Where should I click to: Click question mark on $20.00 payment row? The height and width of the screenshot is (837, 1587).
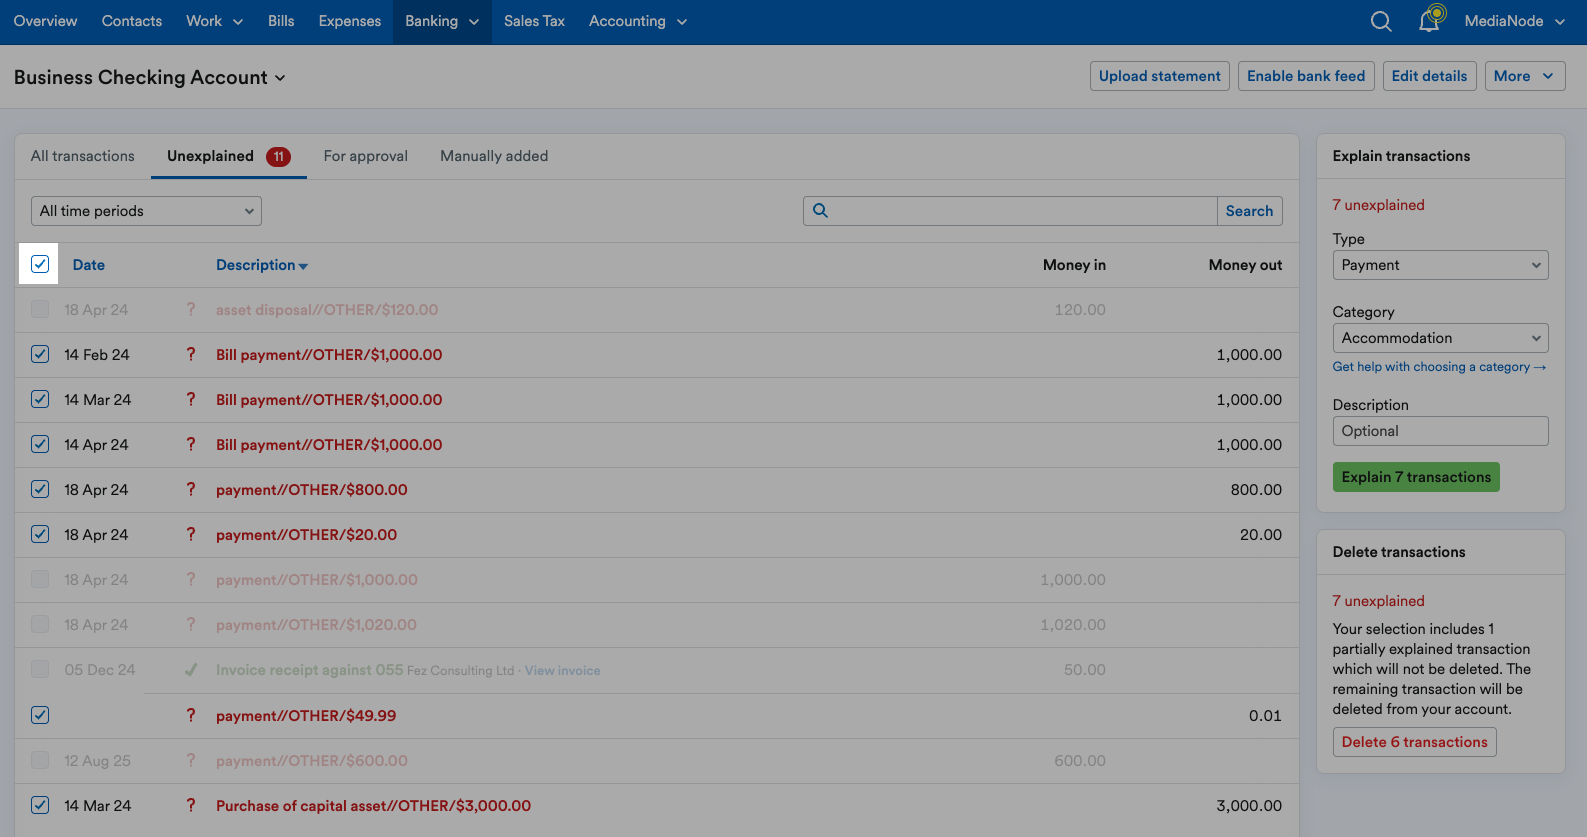click(x=191, y=535)
